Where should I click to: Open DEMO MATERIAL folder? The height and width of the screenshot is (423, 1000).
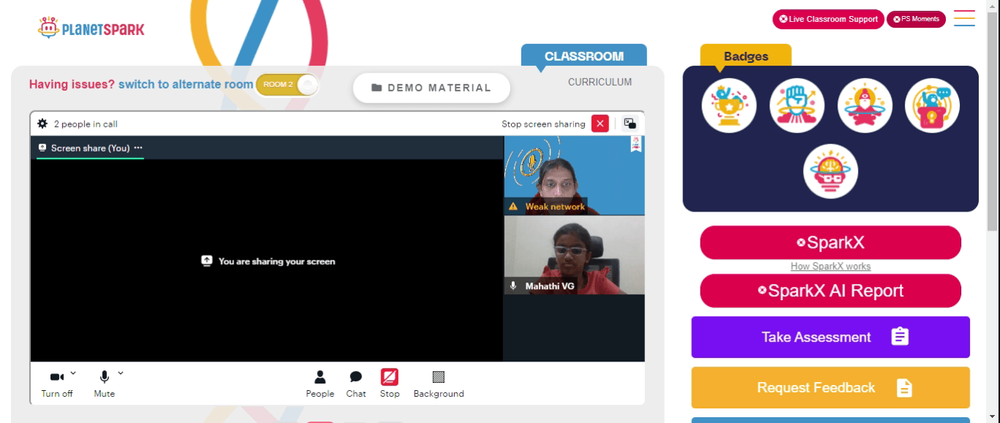pos(432,88)
